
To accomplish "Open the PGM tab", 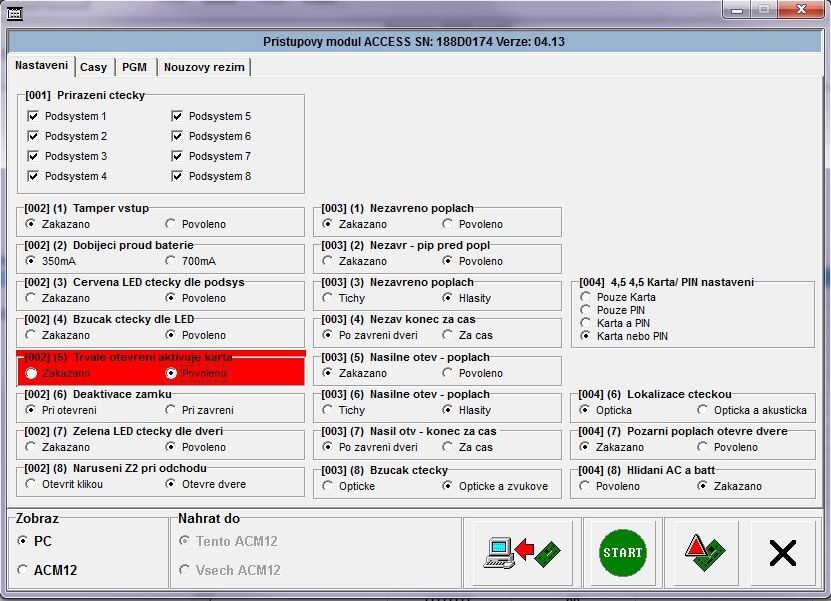I will pyautogui.click(x=134, y=67).
